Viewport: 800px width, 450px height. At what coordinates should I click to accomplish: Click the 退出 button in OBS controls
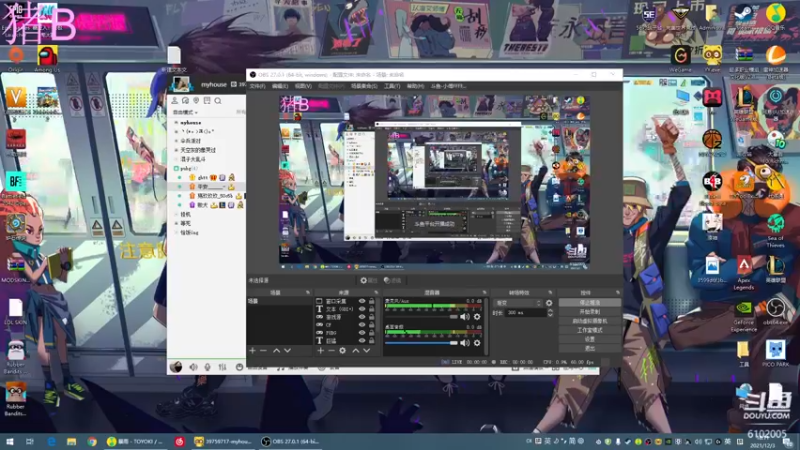click(x=590, y=348)
